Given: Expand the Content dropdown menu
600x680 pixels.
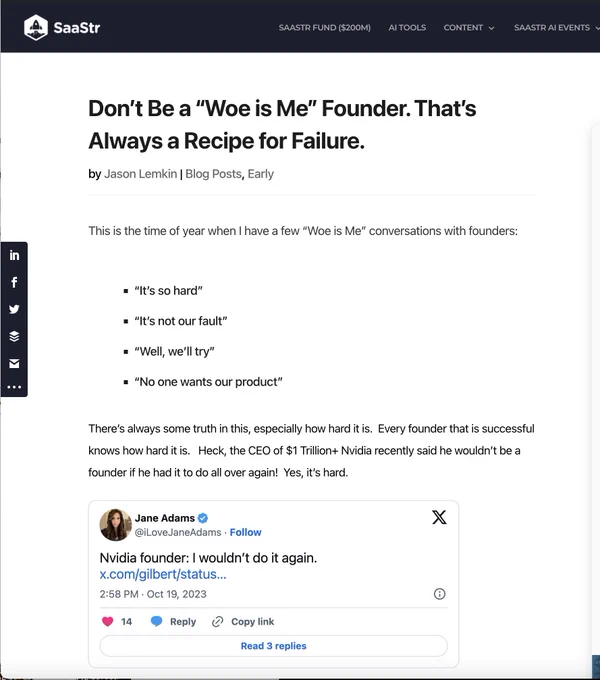Looking at the screenshot, I should click(468, 27).
